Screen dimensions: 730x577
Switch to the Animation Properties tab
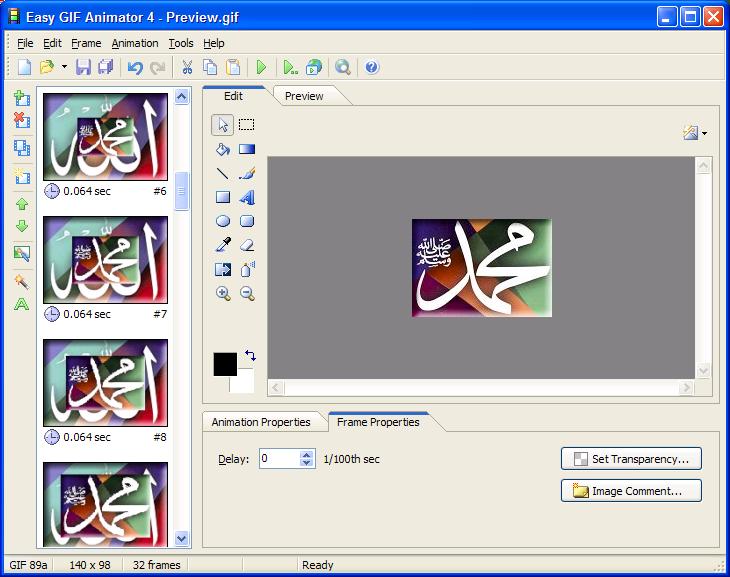tap(261, 422)
